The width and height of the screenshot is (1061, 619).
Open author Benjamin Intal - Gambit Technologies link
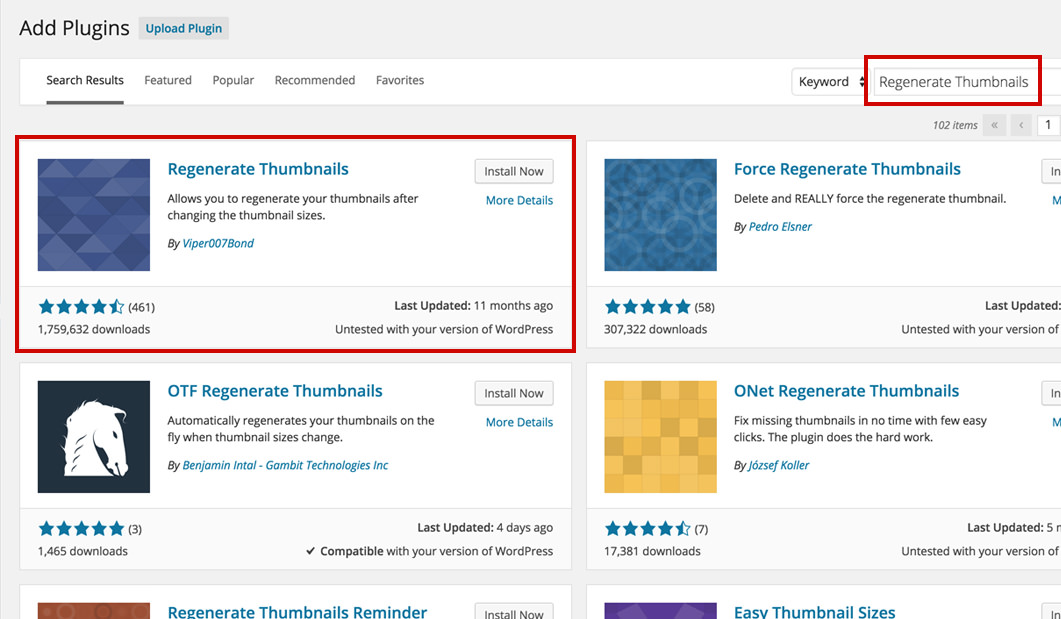286,465
